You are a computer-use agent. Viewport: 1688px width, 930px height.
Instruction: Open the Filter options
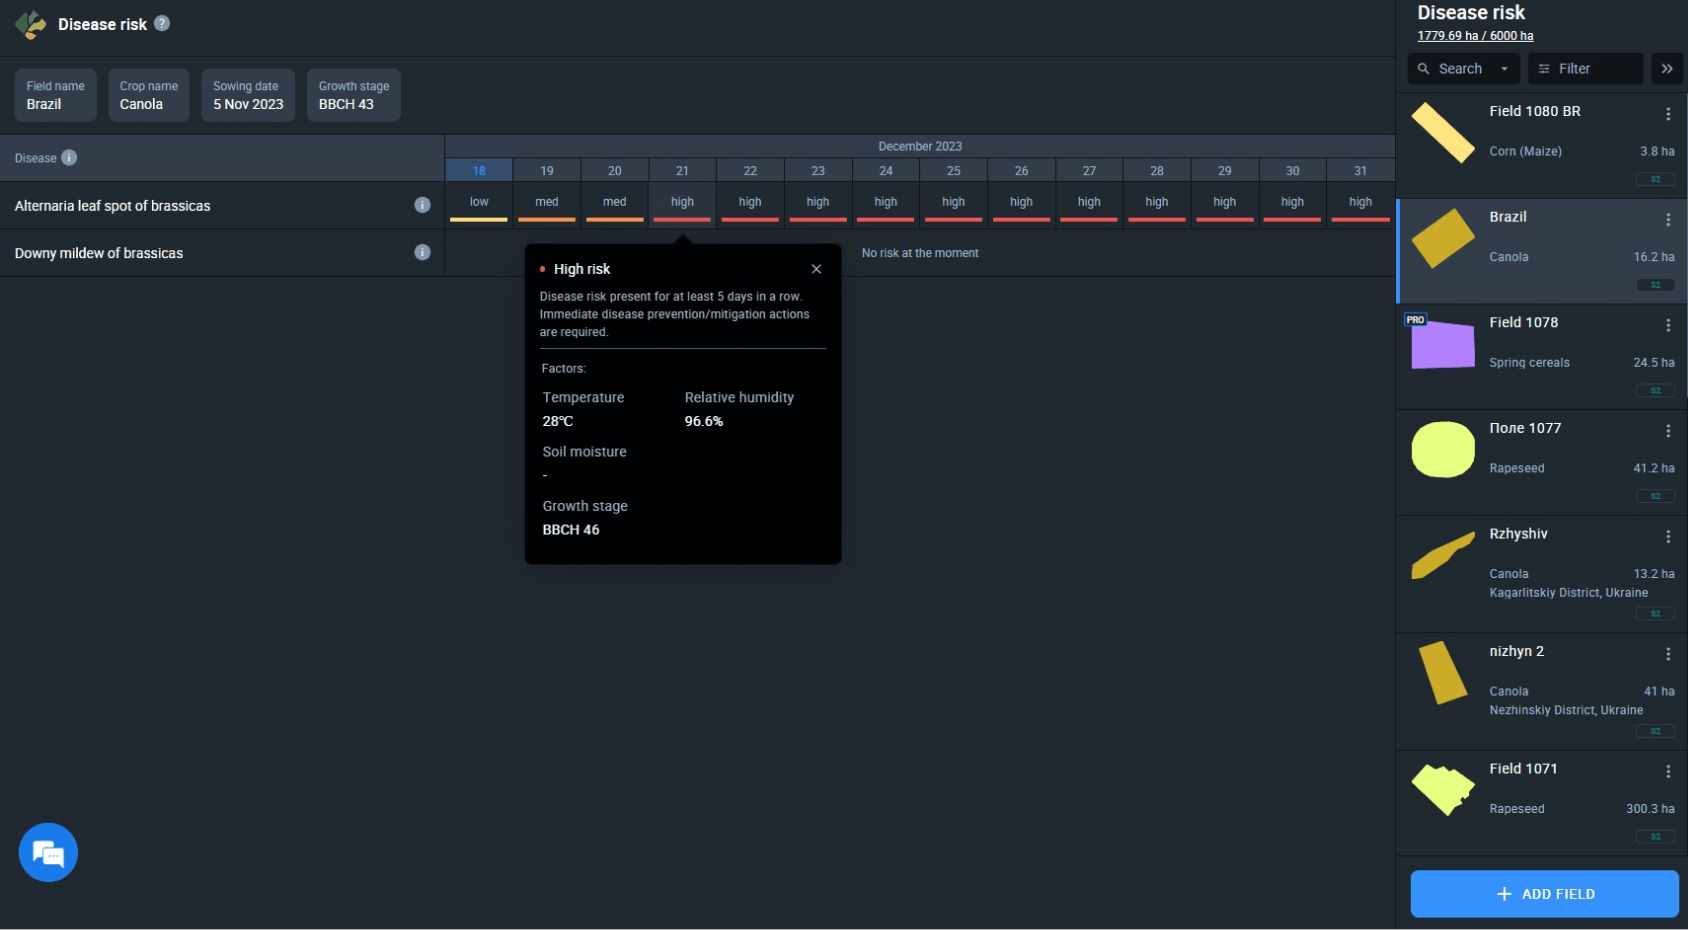1584,69
